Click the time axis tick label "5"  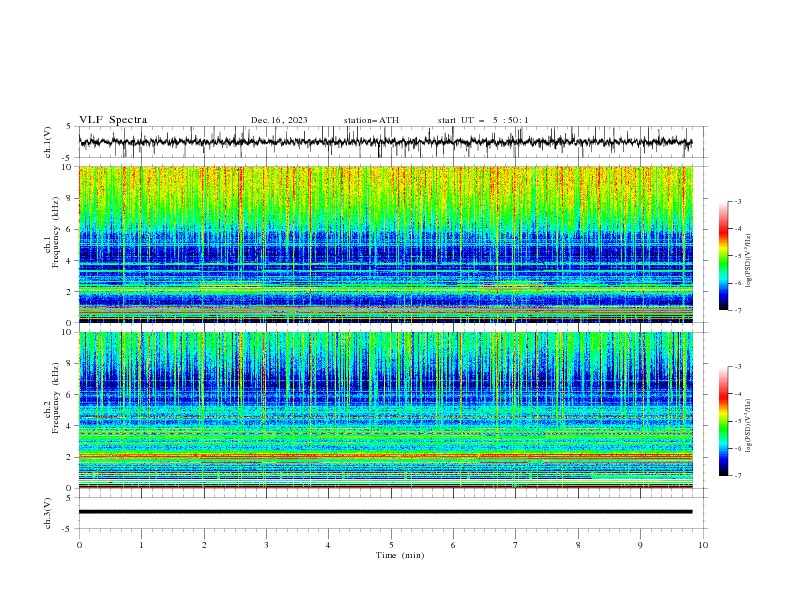391,545
